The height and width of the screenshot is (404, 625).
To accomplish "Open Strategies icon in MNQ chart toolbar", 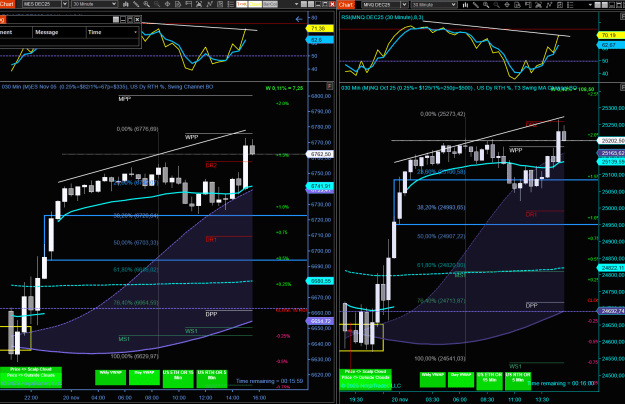I will 560,5.
